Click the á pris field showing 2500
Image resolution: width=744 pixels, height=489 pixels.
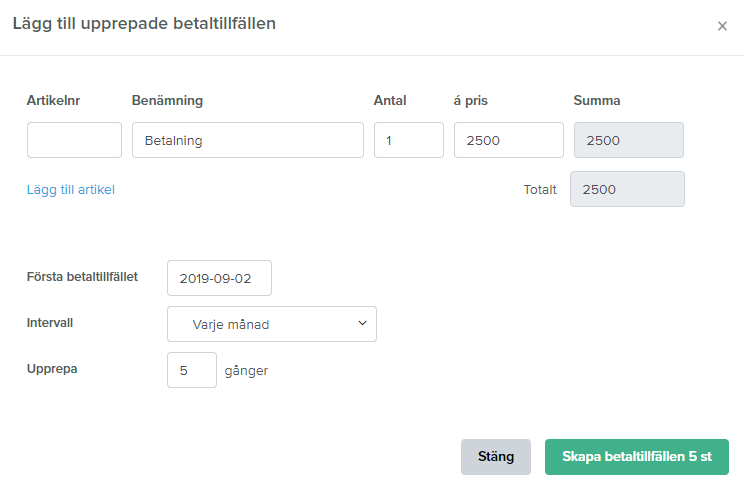coord(509,140)
